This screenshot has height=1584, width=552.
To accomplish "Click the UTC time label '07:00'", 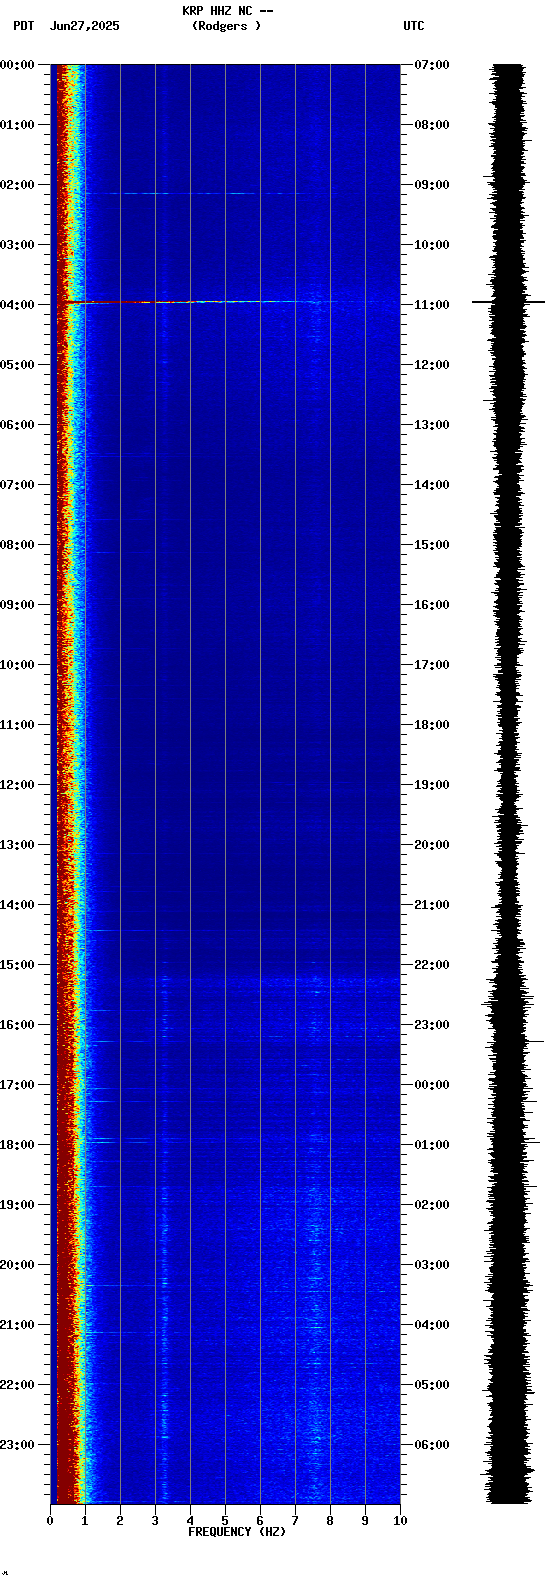I will (432, 65).
